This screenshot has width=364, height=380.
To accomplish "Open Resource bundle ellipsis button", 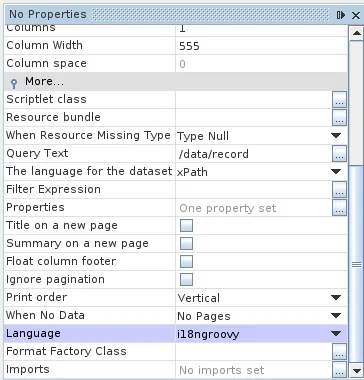I will [x=339, y=118].
